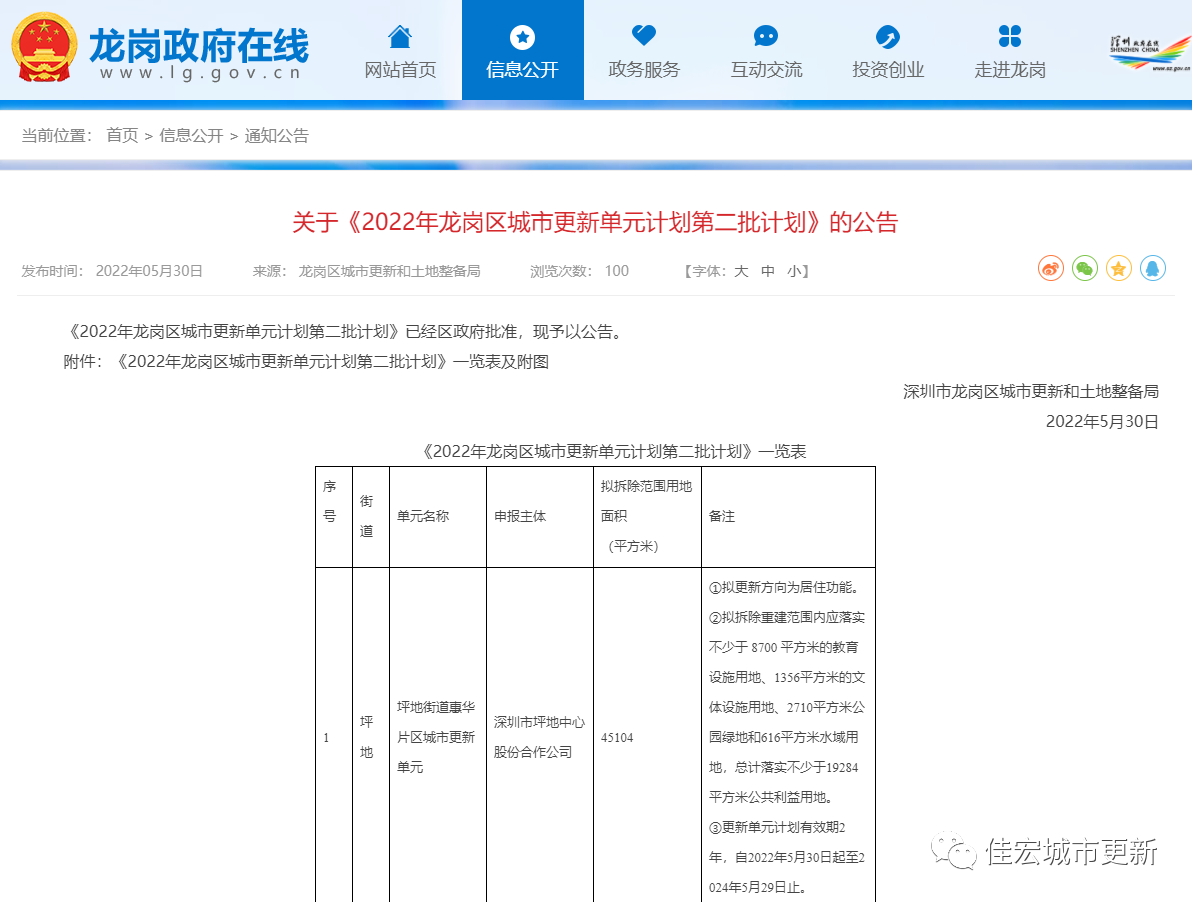
Task: Open 信息公开 in the breadcrumb path
Action: tap(191, 136)
